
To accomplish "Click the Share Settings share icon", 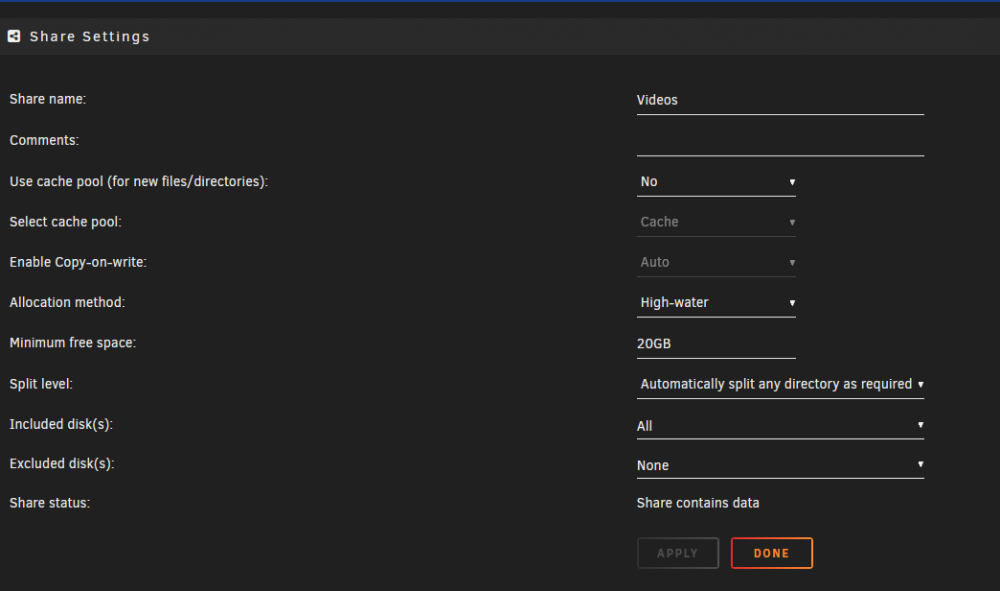I will click(x=14, y=36).
